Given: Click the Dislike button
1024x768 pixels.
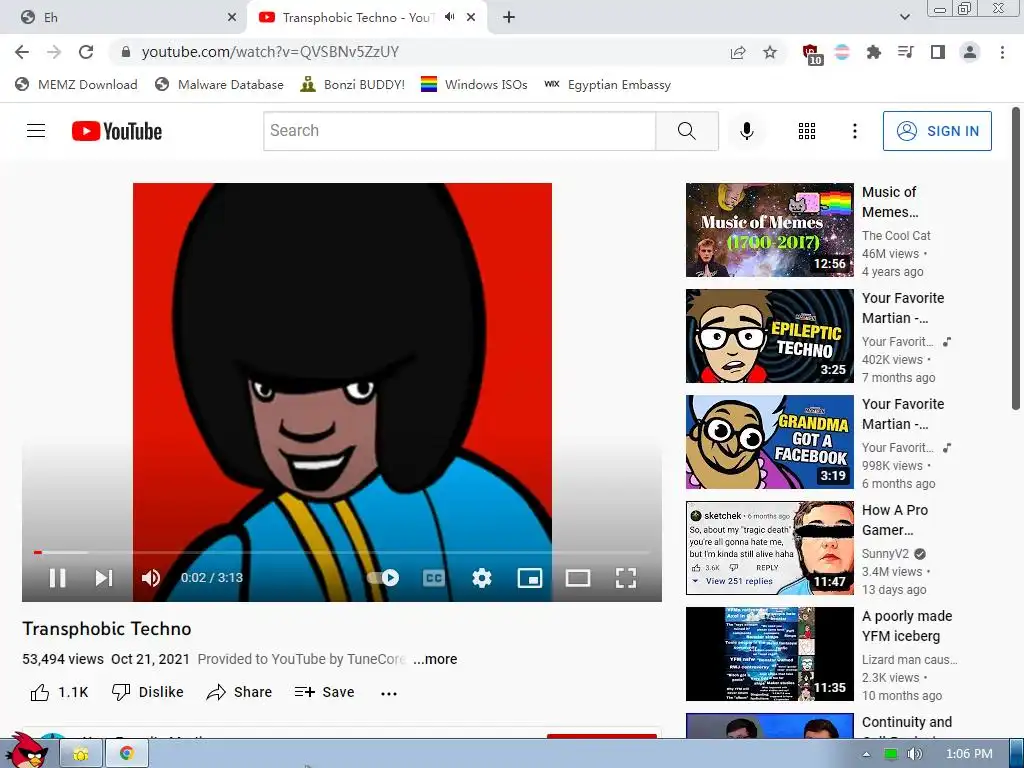Looking at the screenshot, I should (x=148, y=692).
